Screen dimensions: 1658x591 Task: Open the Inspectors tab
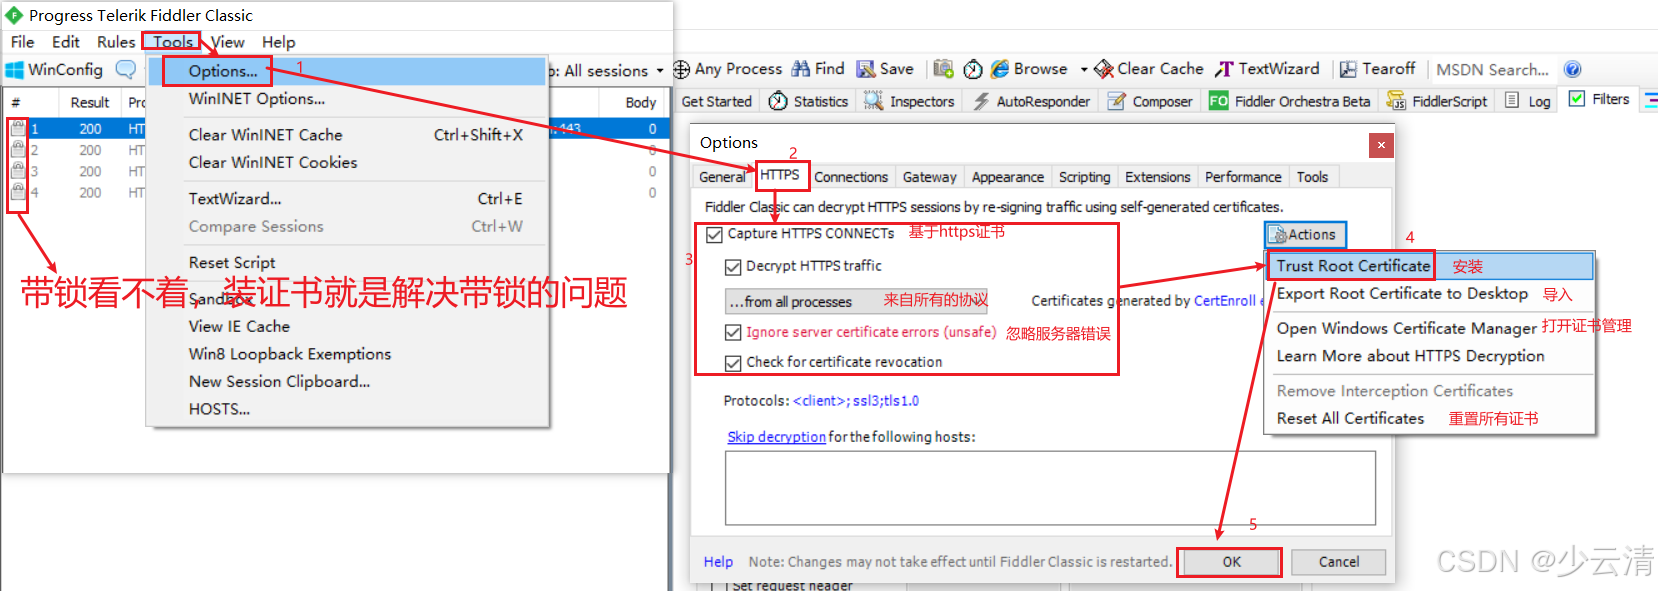909,101
